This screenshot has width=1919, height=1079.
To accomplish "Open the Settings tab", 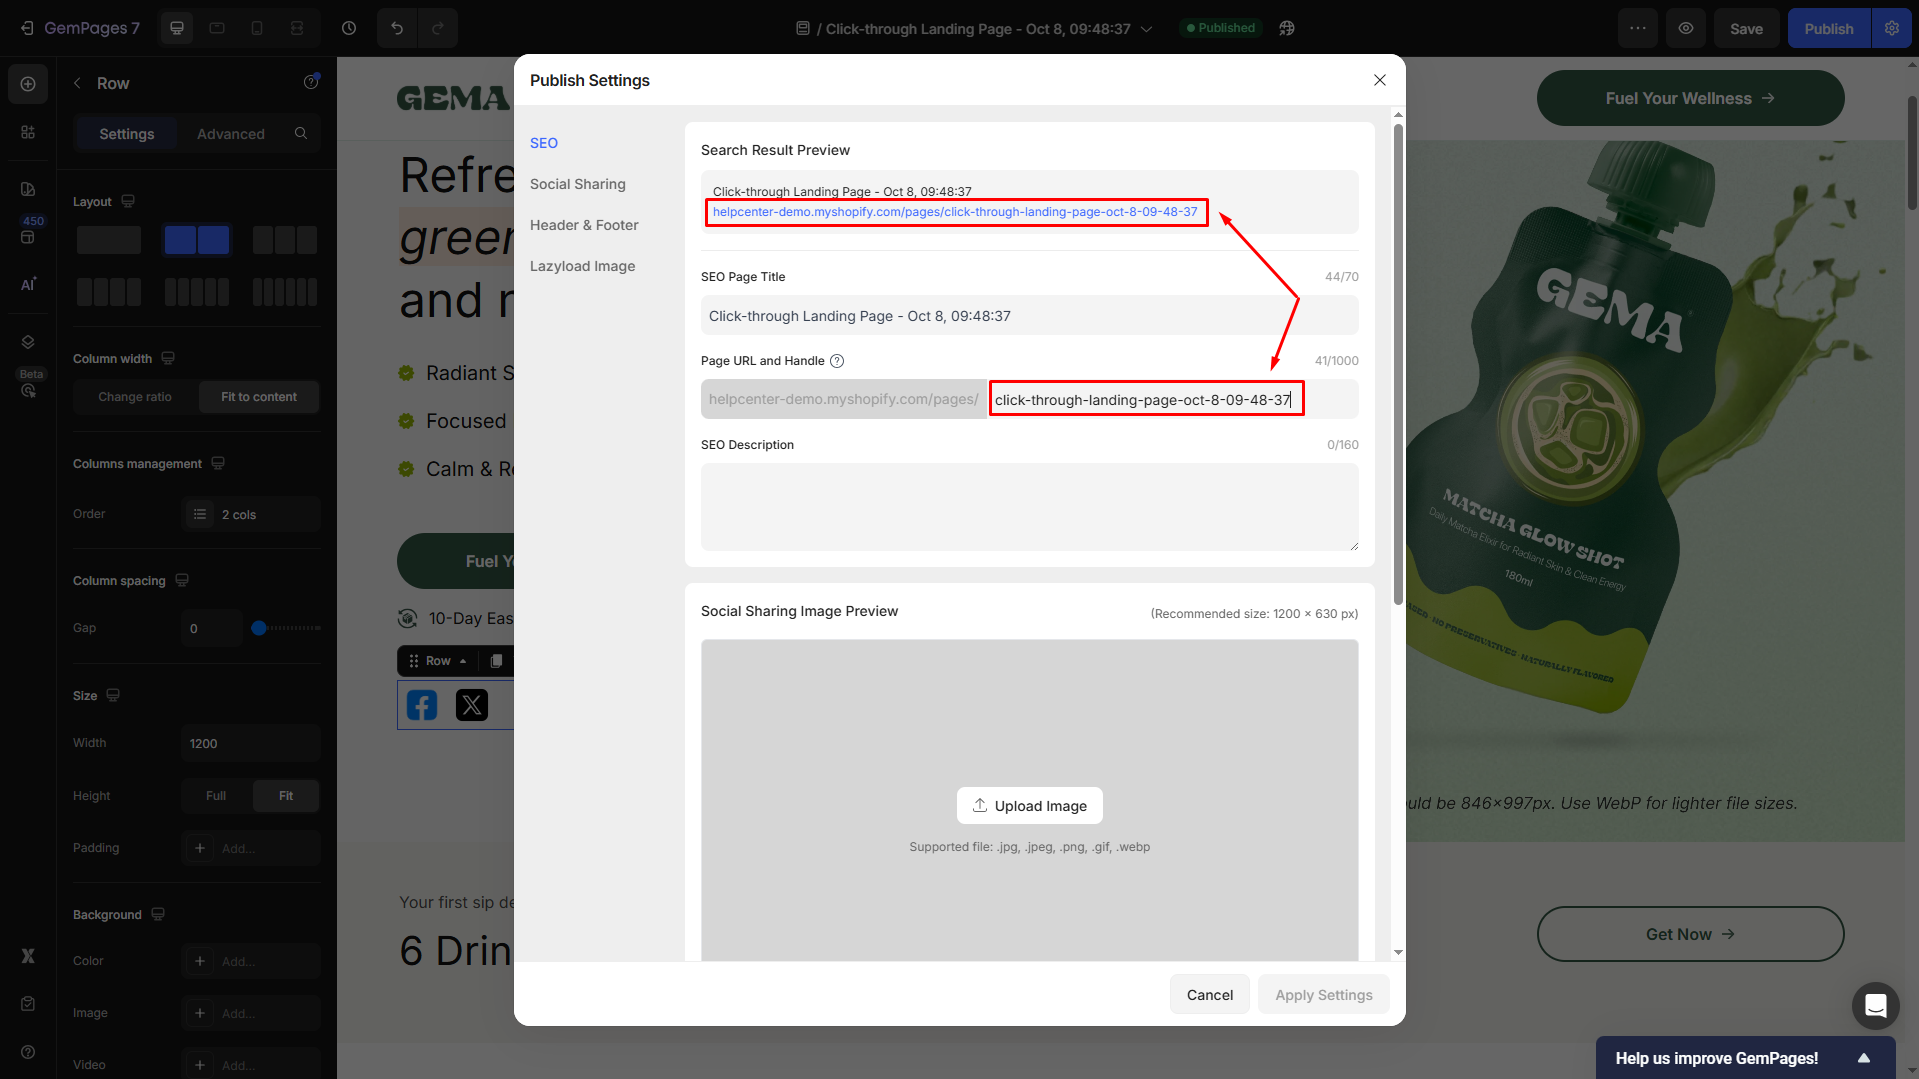I will point(127,134).
